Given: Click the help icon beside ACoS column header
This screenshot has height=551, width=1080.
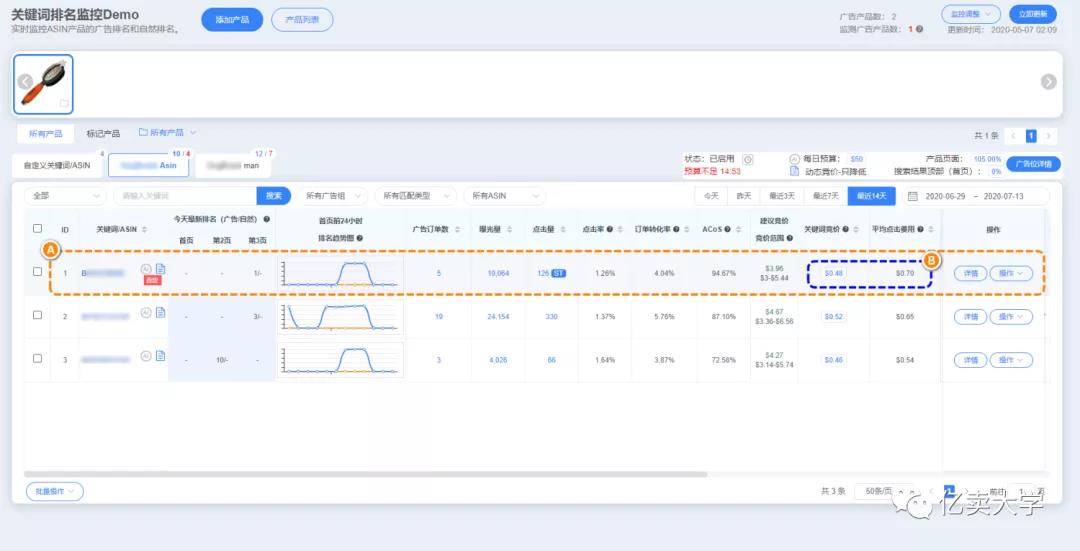Looking at the screenshot, I should tap(728, 229).
